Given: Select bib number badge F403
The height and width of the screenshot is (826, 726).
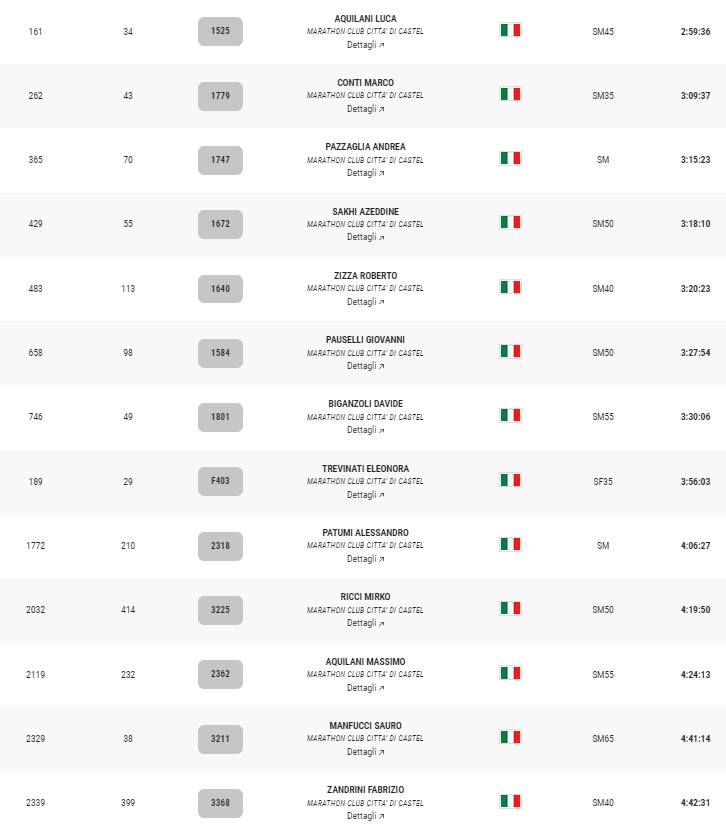Looking at the screenshot, I should 220,481.
